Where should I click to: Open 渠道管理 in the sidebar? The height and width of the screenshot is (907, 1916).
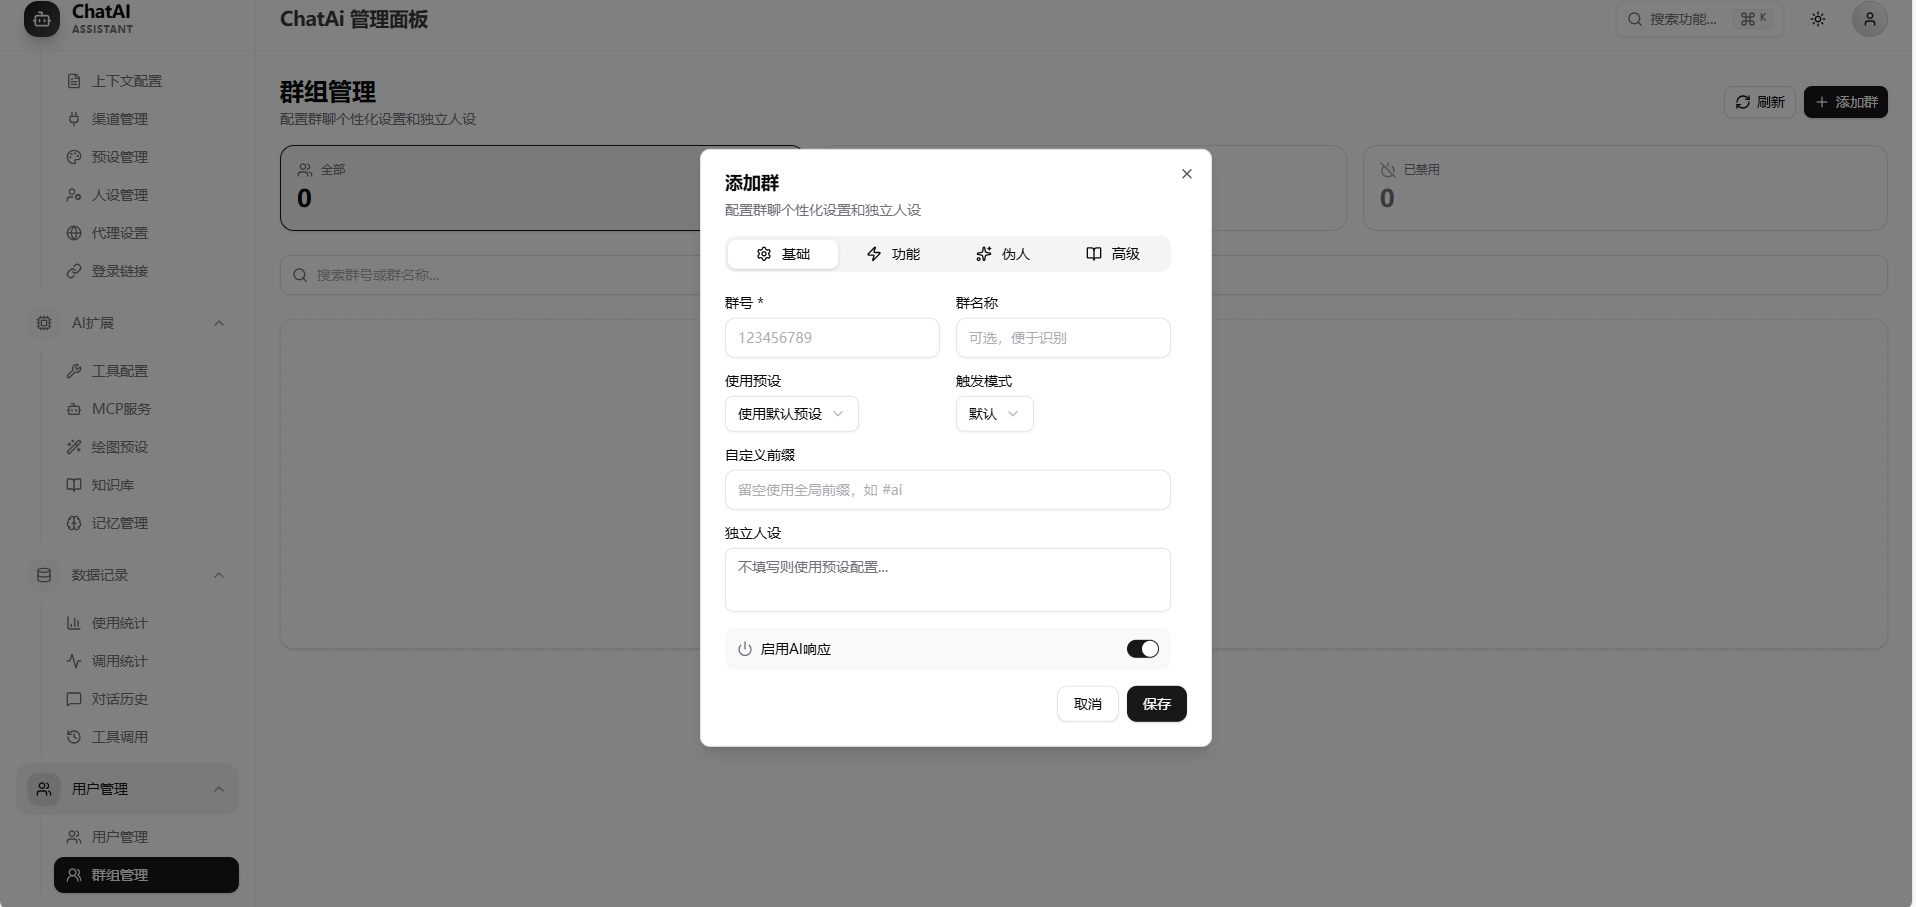[x=119, y=118]
